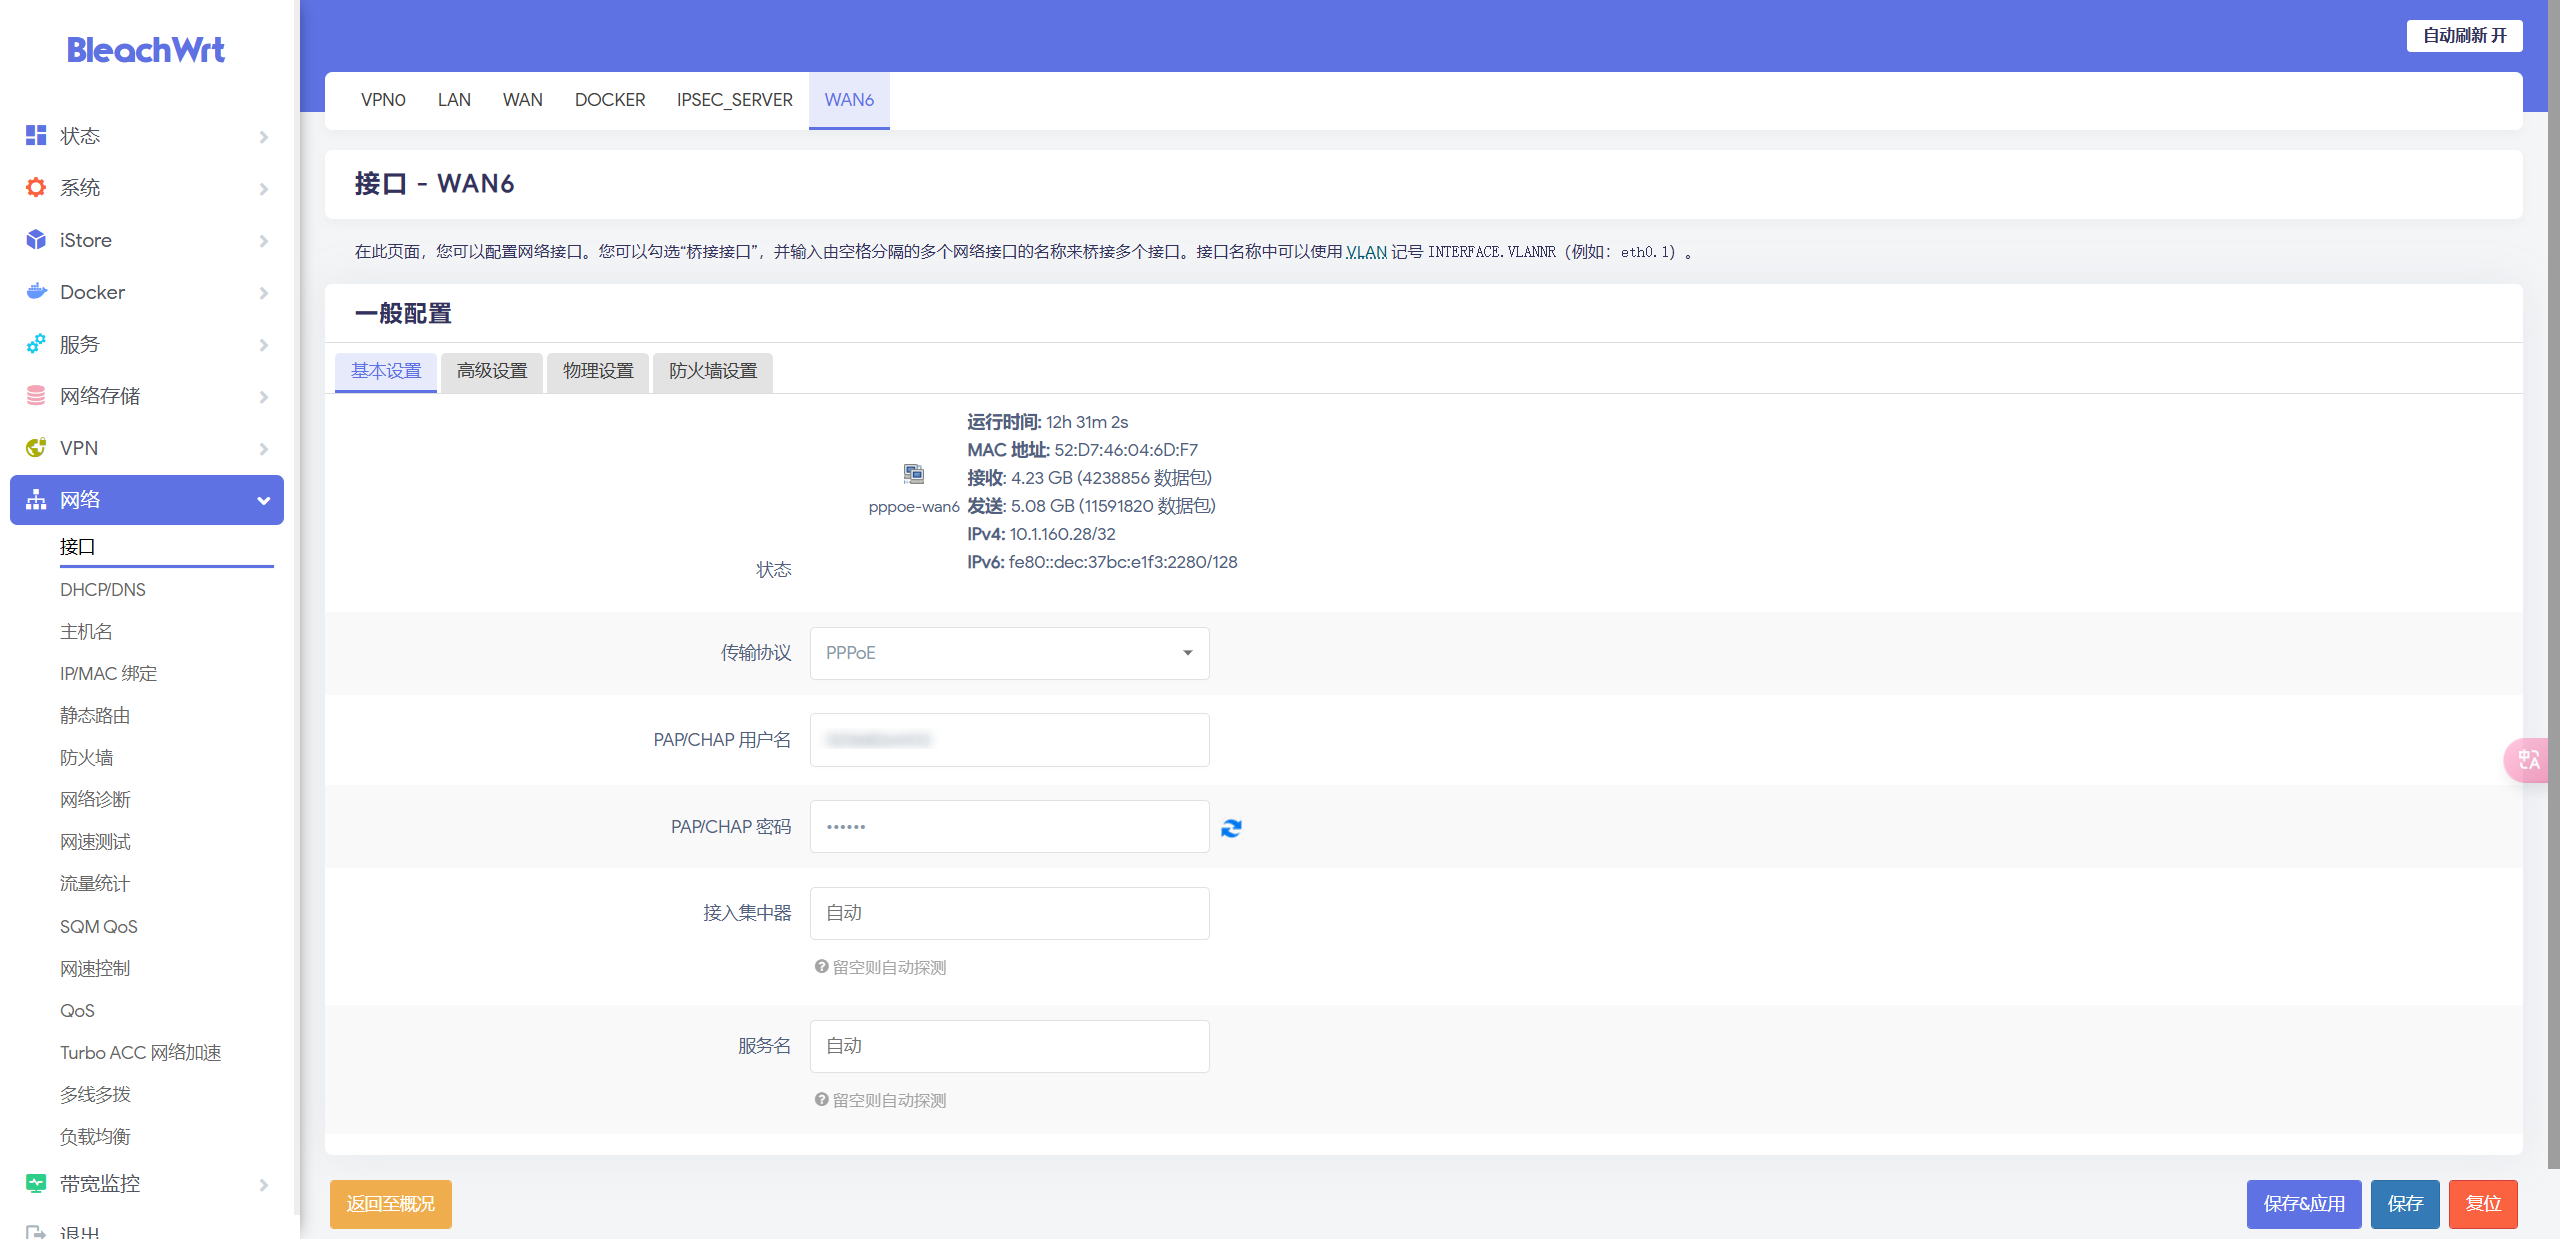The image size is (2560, 1239).
Task: Collapse the 网络 sidebar section
Action: click(263, 500)
